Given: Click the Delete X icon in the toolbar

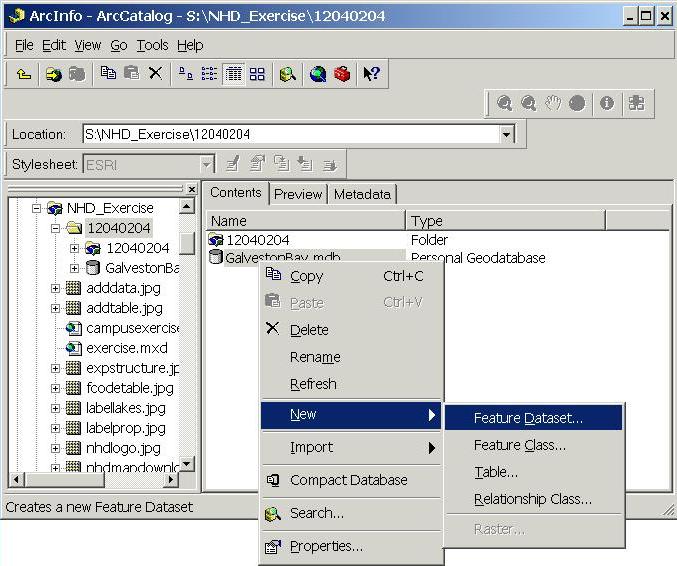Looking at the screenshot, I should pyautogui.click(x=155, y=74).
